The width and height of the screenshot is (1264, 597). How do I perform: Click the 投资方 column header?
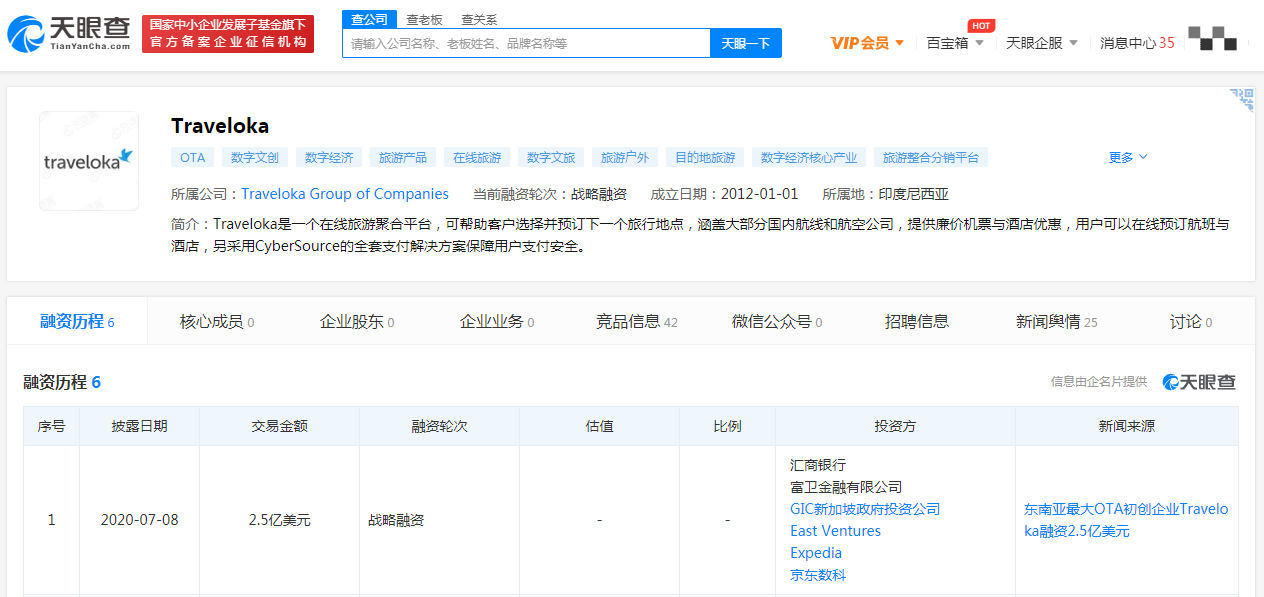[x=895, y=426]
